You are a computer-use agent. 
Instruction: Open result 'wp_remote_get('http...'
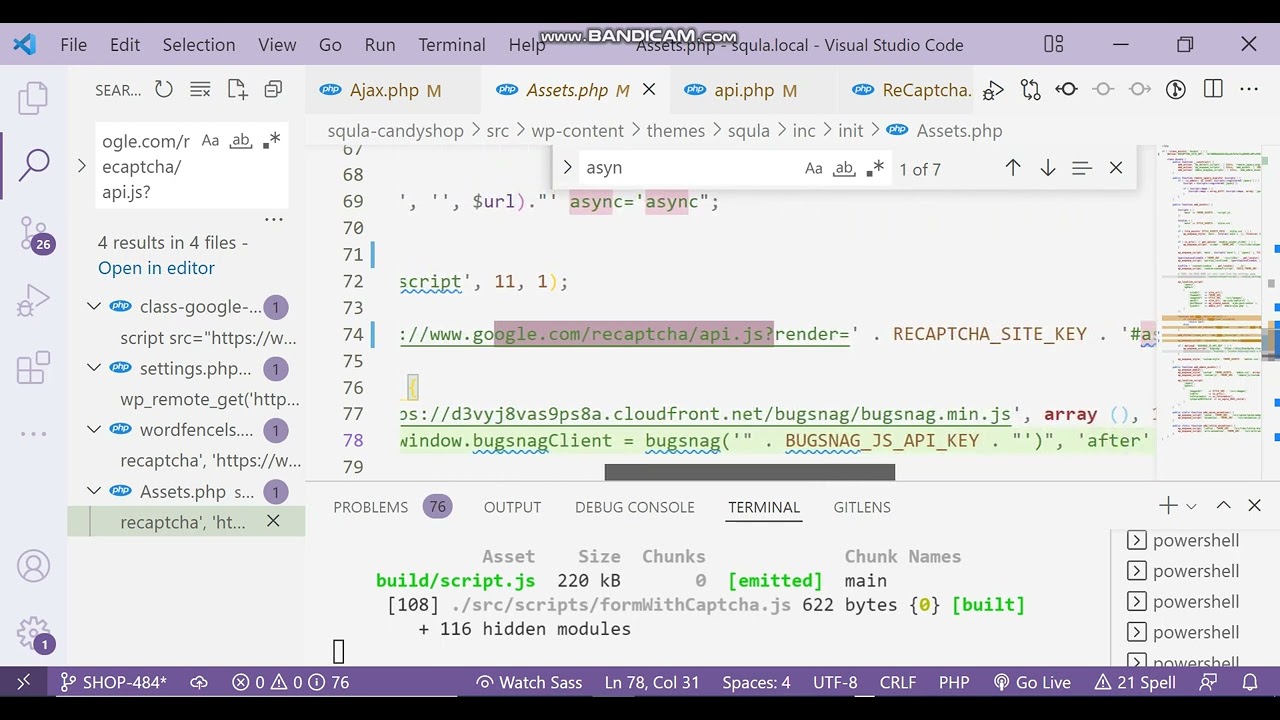point(210,399)
